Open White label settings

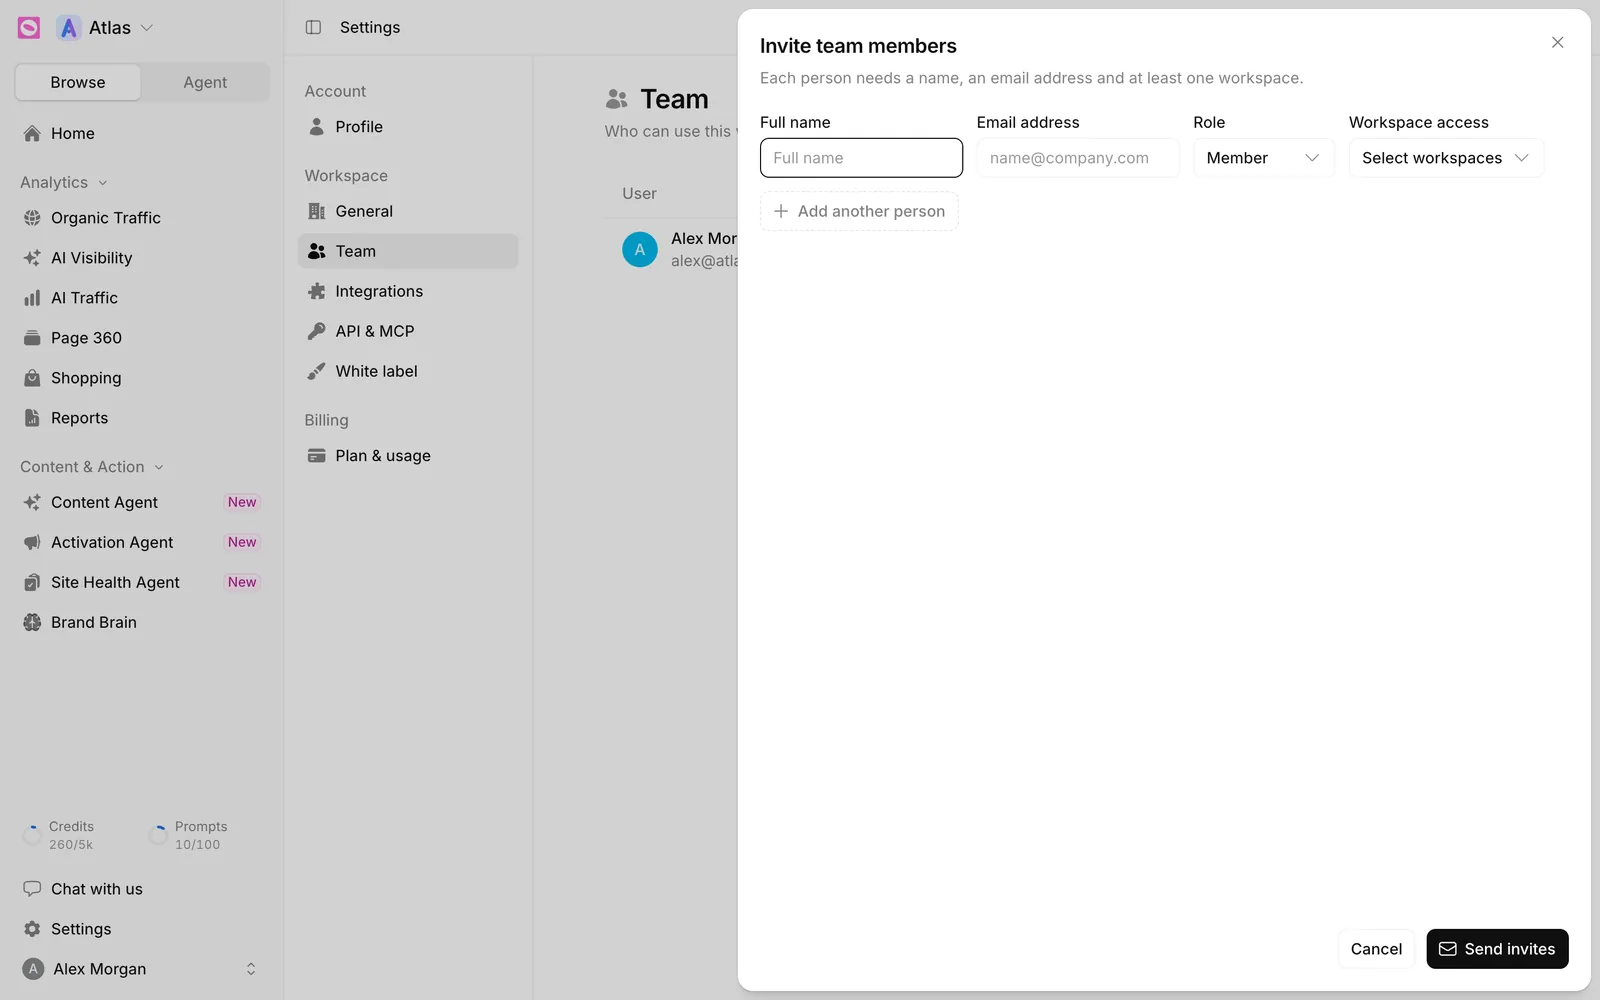tap(408, 371)
